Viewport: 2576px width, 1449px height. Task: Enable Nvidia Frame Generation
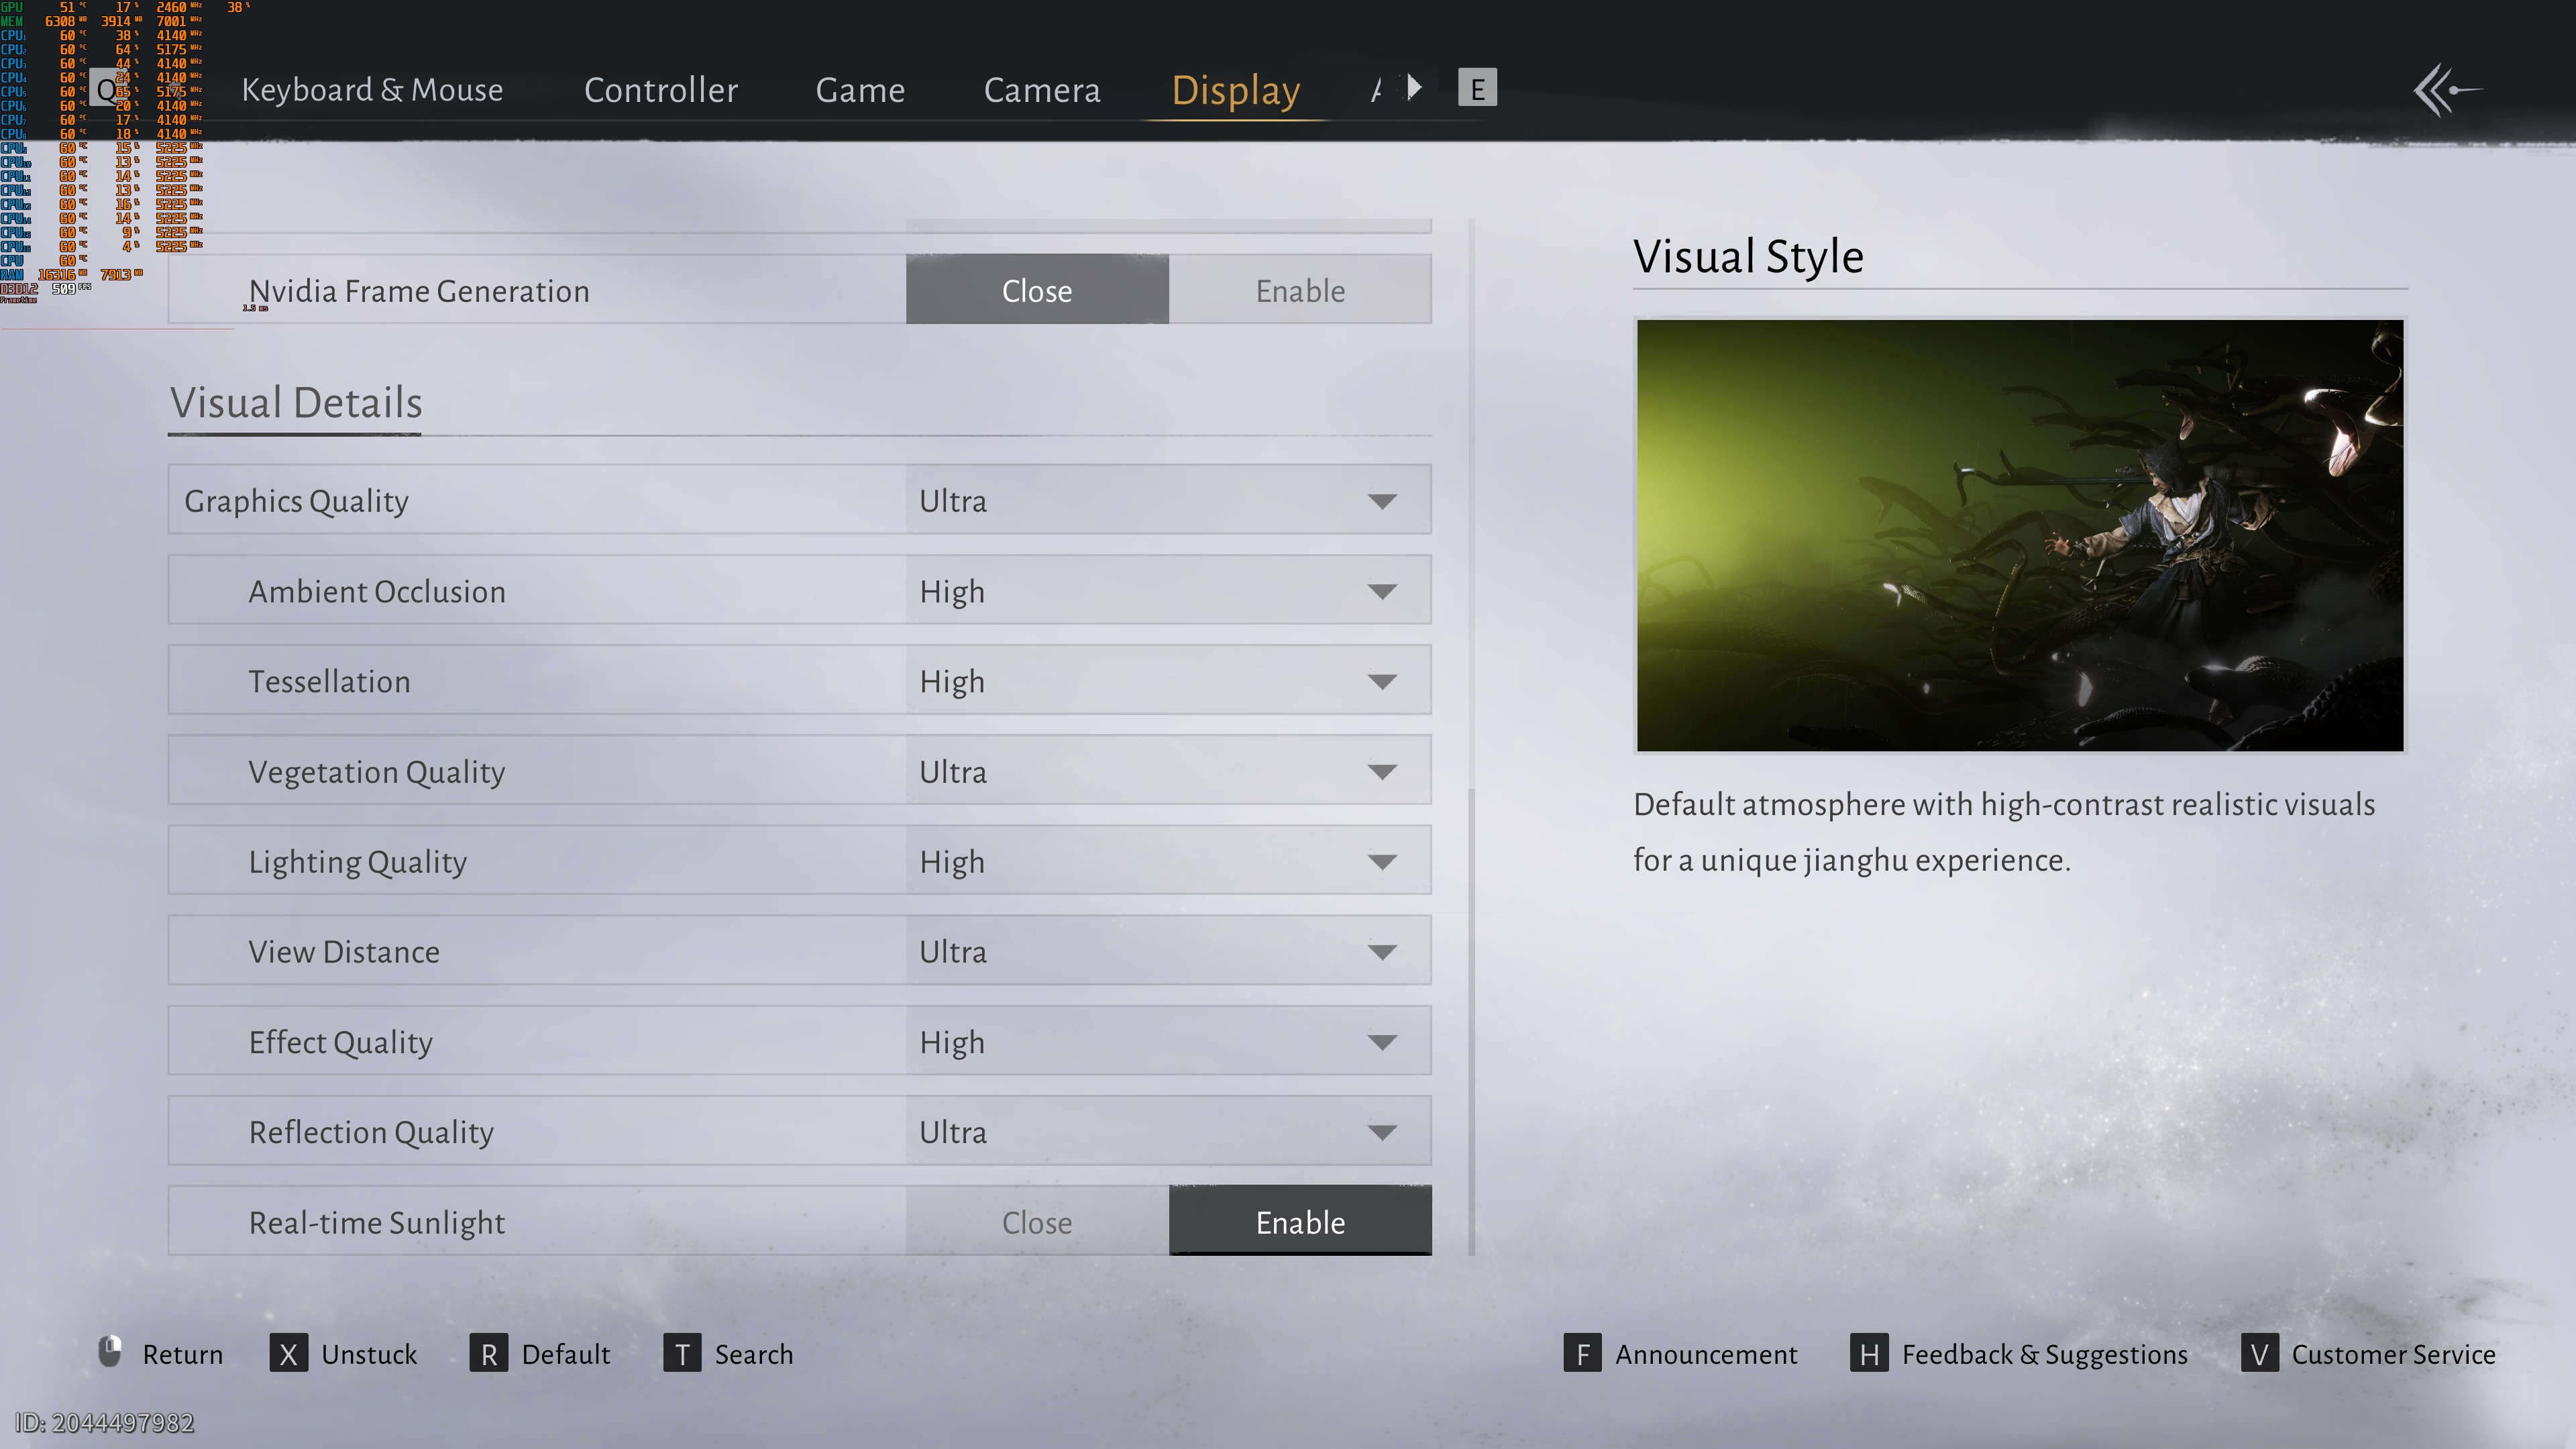pyautogui.click(x=1299, y=290)
